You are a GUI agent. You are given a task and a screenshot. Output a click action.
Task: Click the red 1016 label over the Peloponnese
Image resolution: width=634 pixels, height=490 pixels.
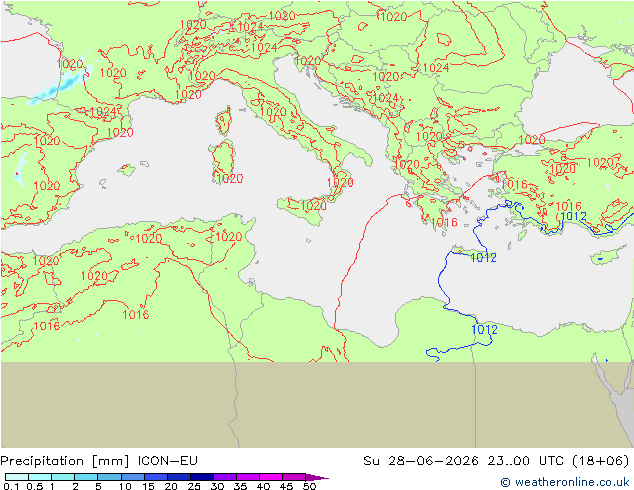click(444, 222)
